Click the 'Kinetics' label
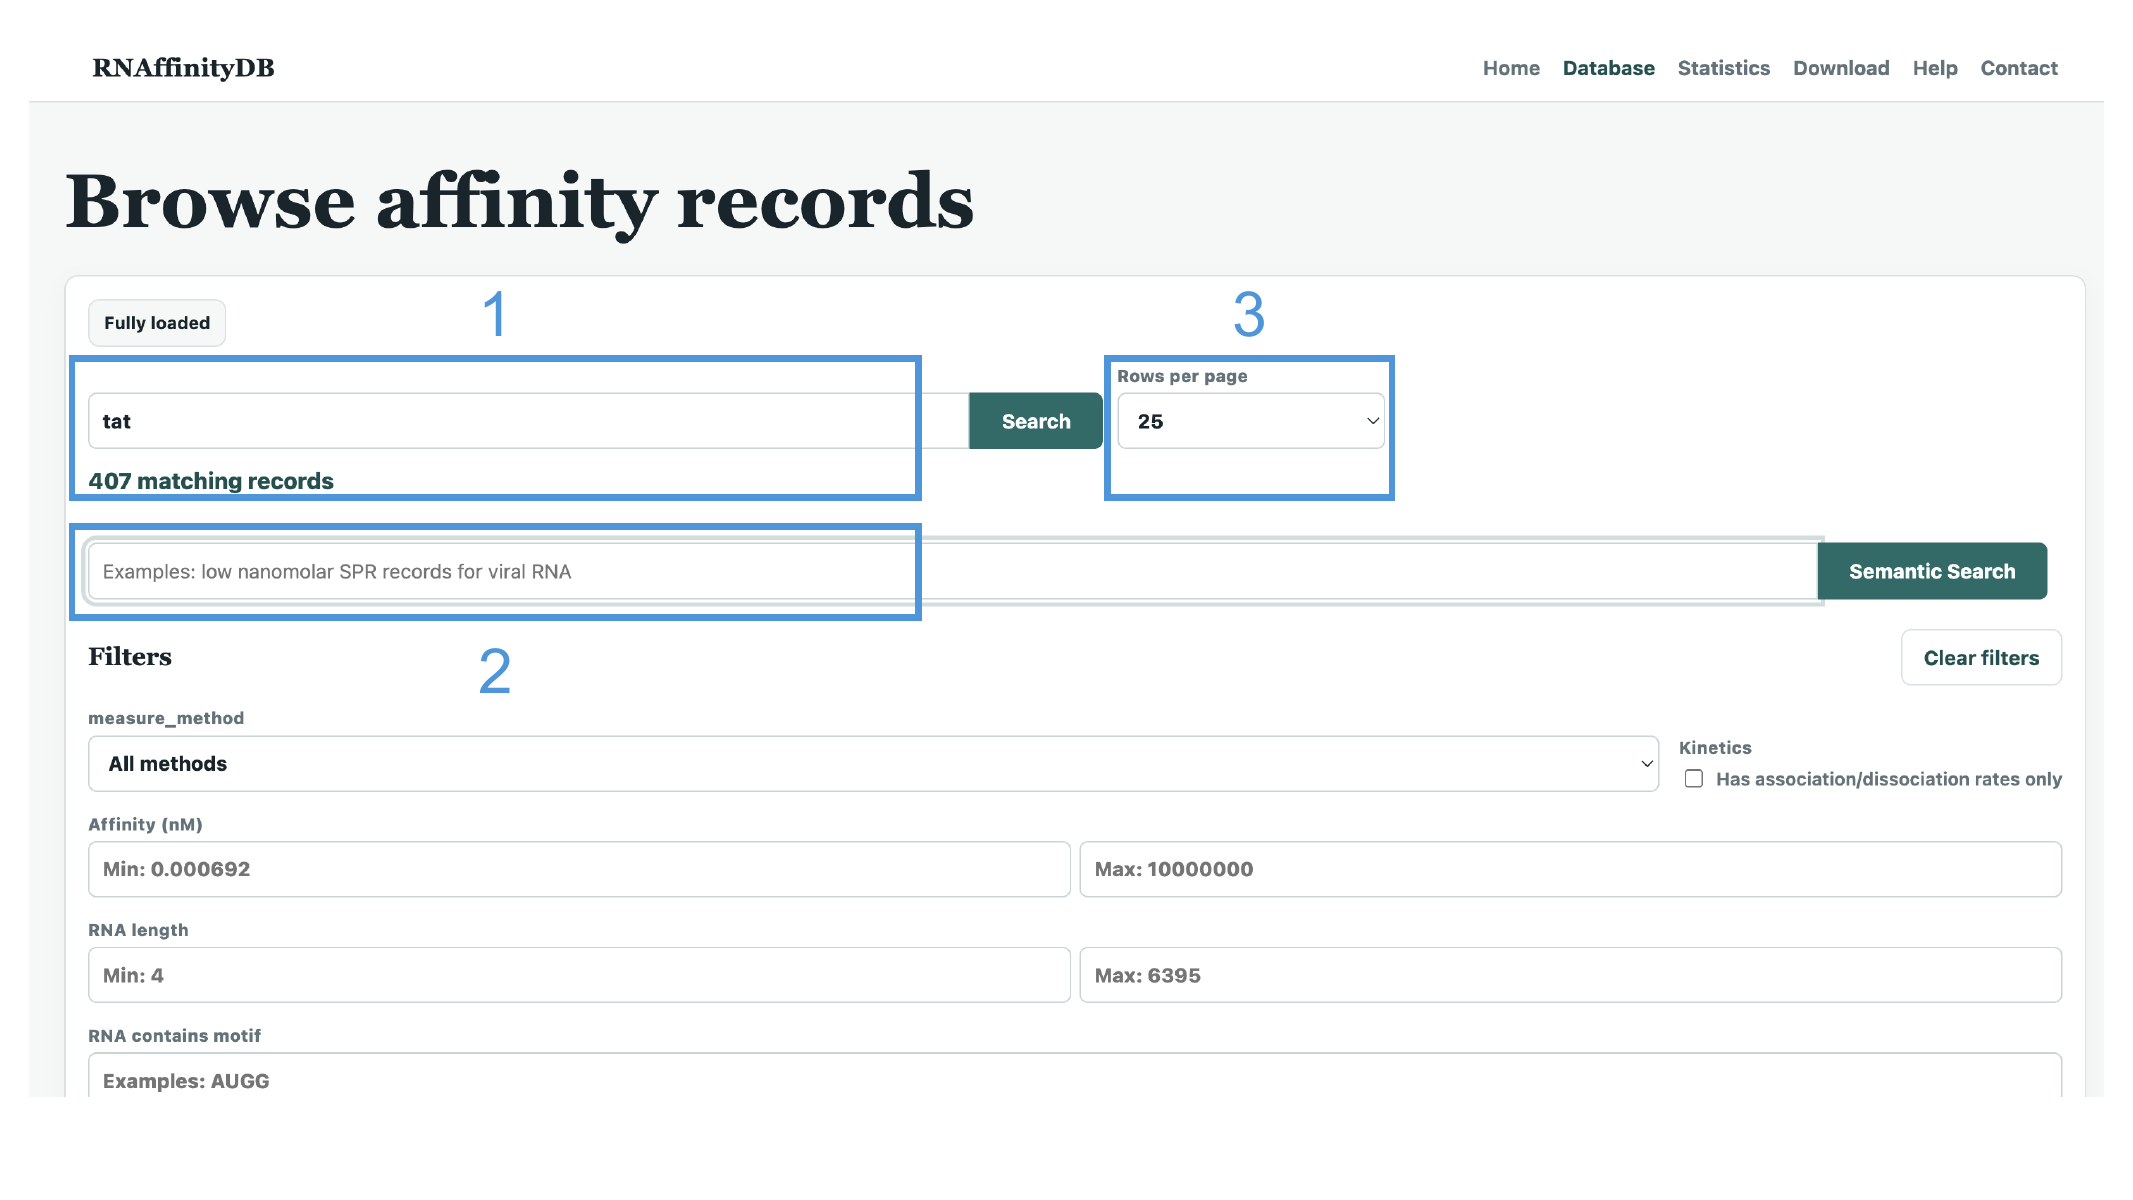The height and width of the screenshot is (1200, 2133). click(x=1714, y=748)
